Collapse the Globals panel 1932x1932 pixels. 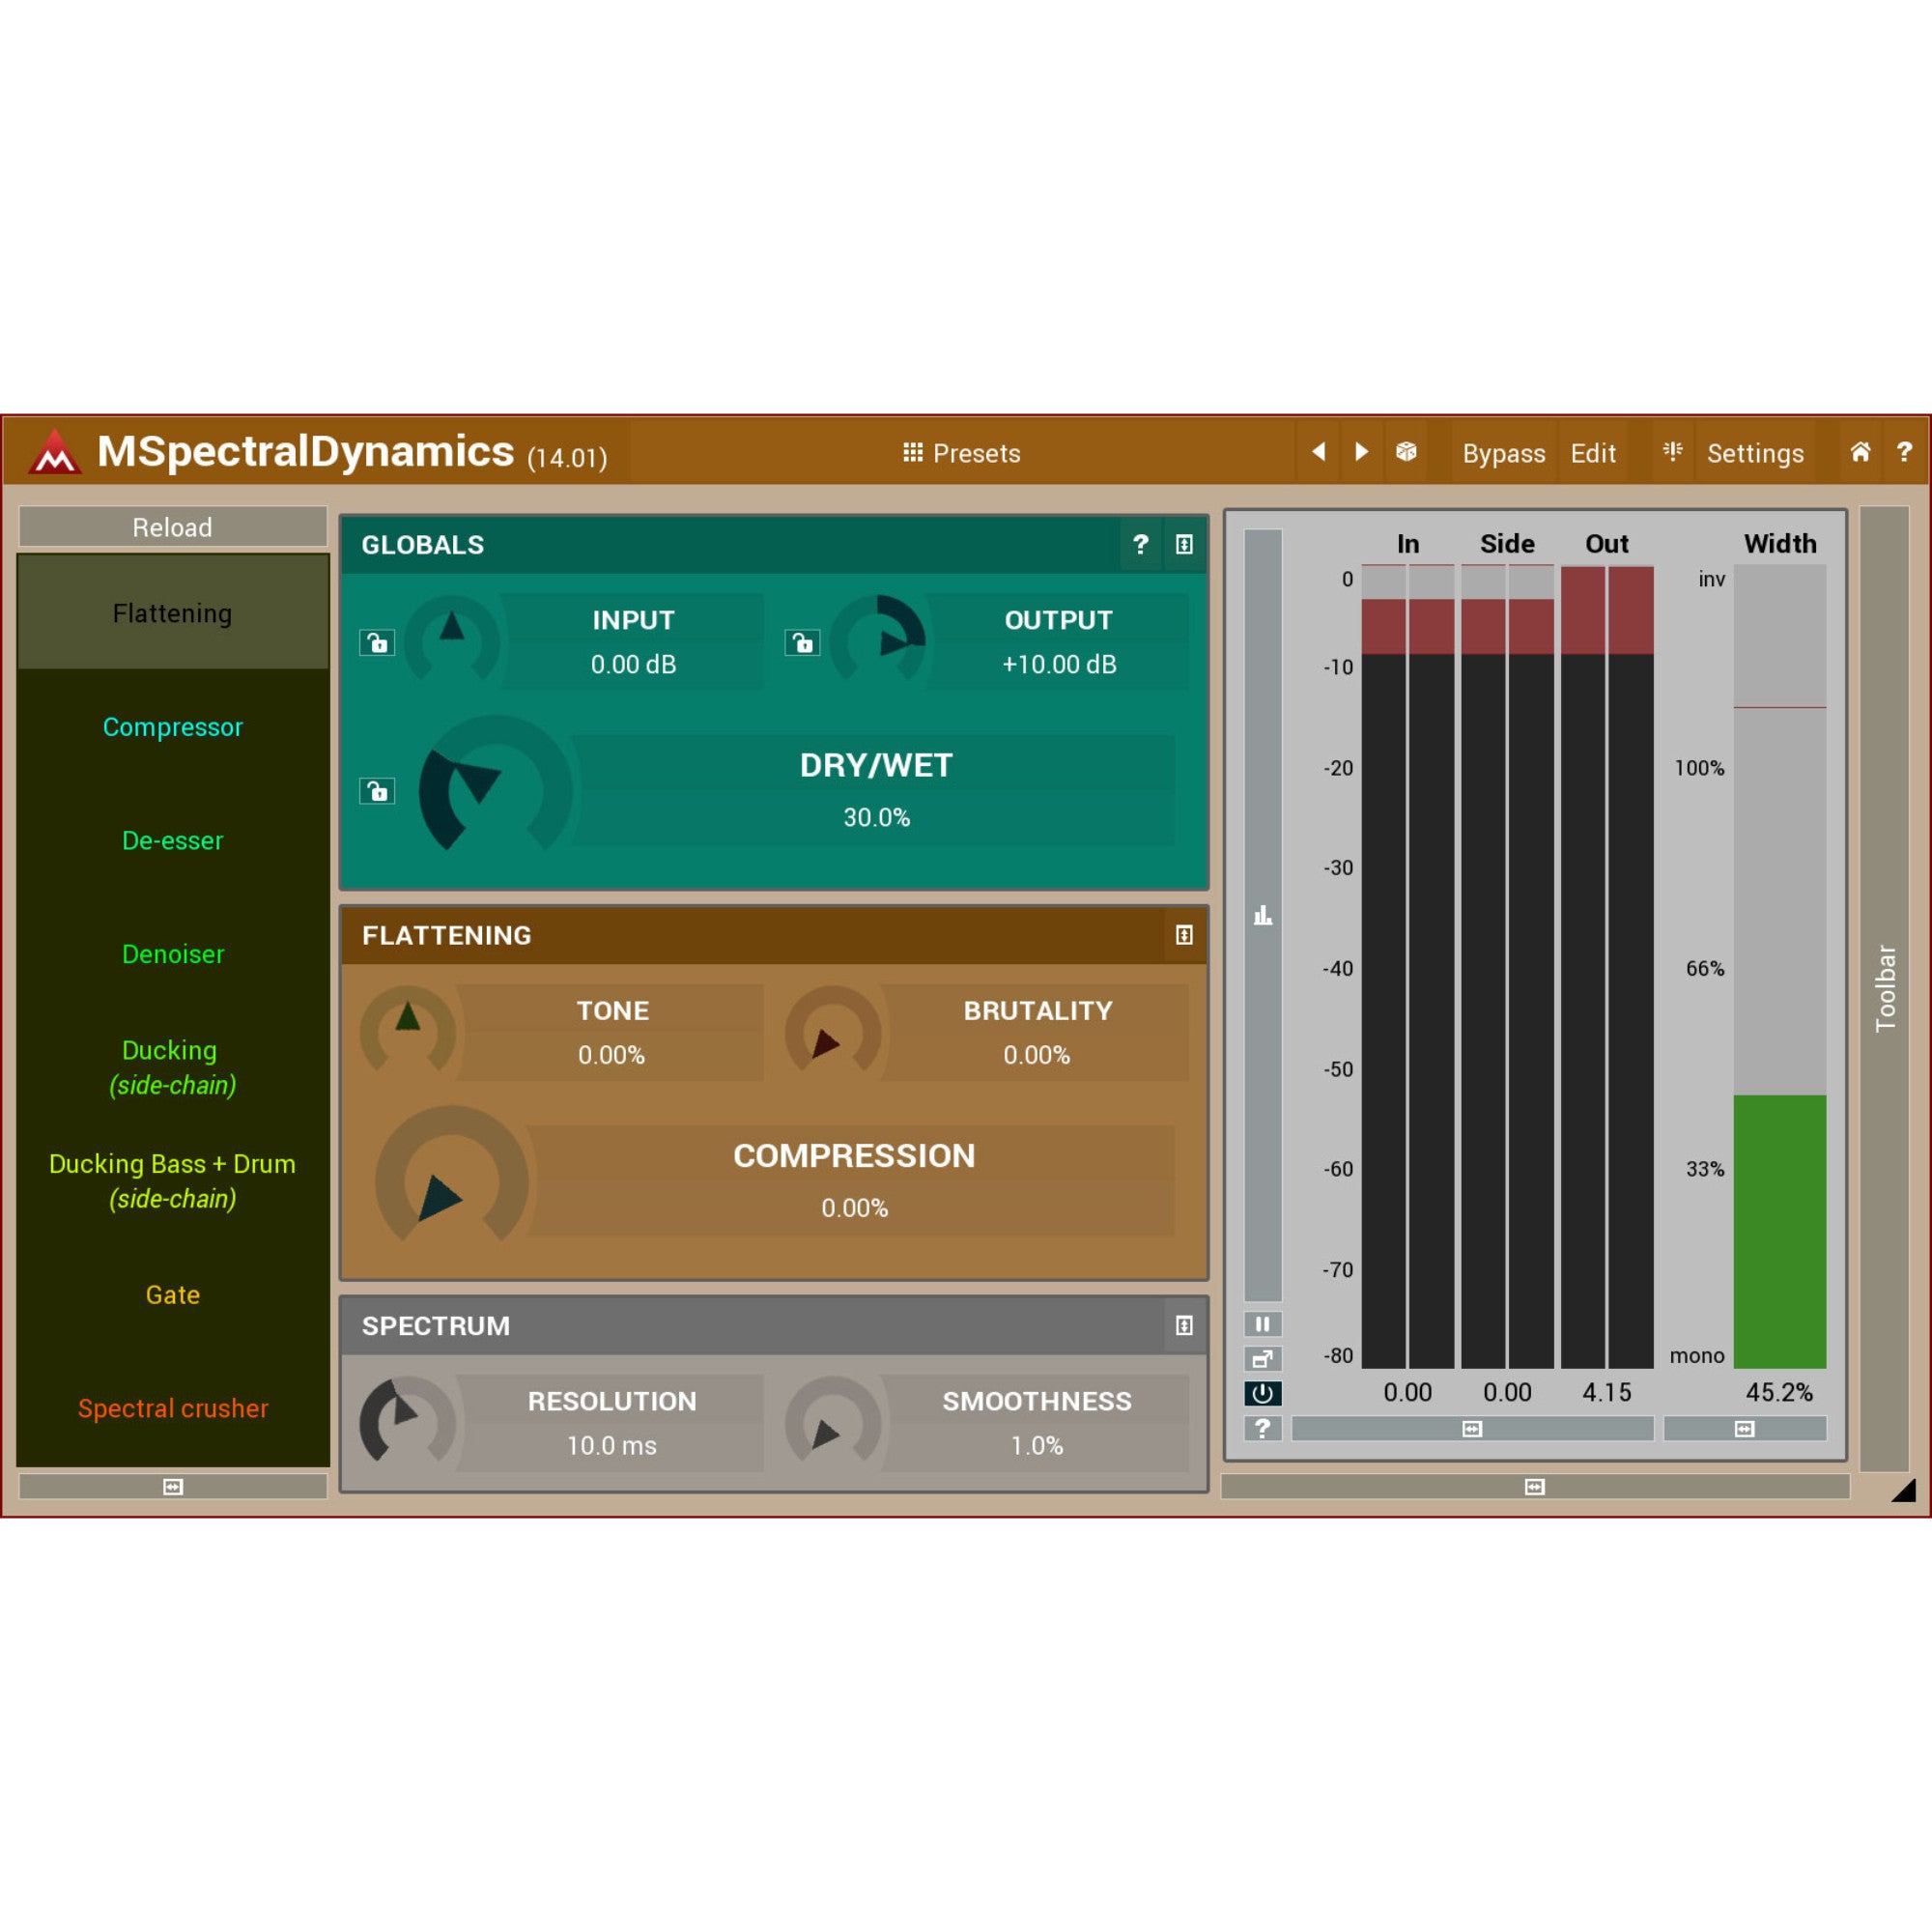pos(1184,544)
